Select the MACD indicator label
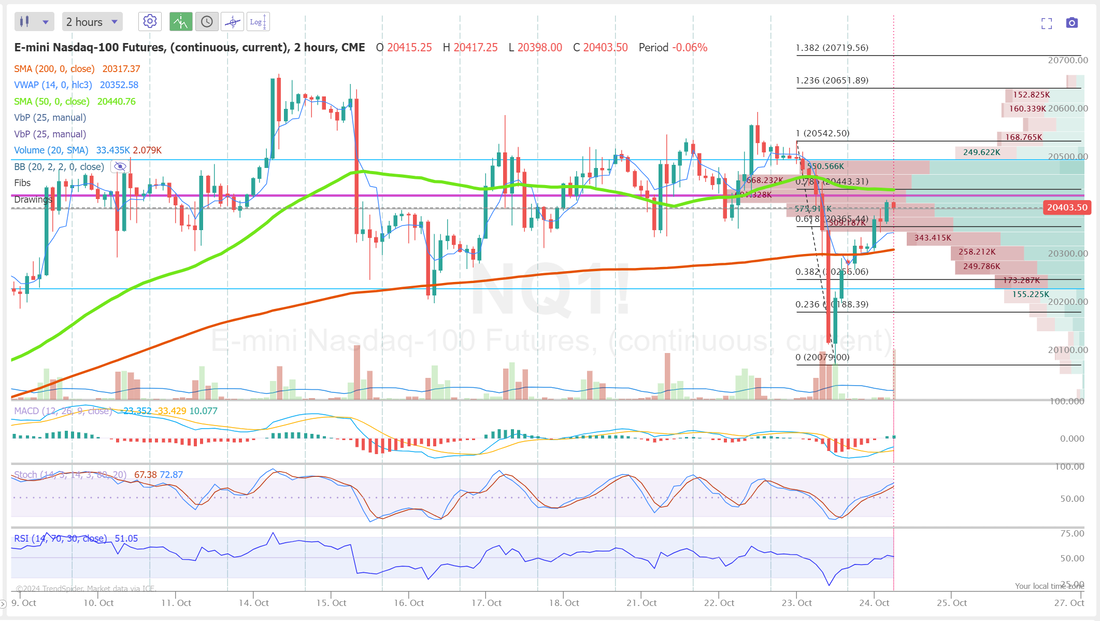This screenshot has width=1100, height=621. click(x=62, y=410)
